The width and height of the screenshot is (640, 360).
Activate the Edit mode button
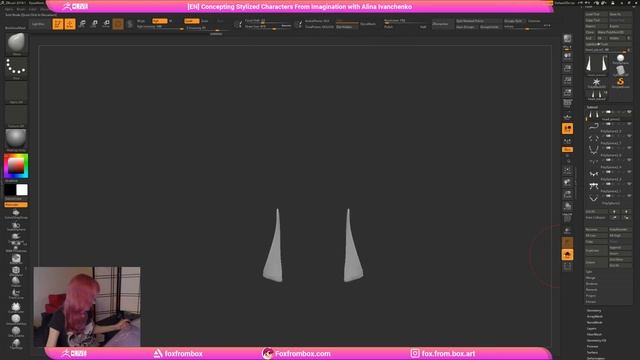pyautogui.click(x=58, y=24)
